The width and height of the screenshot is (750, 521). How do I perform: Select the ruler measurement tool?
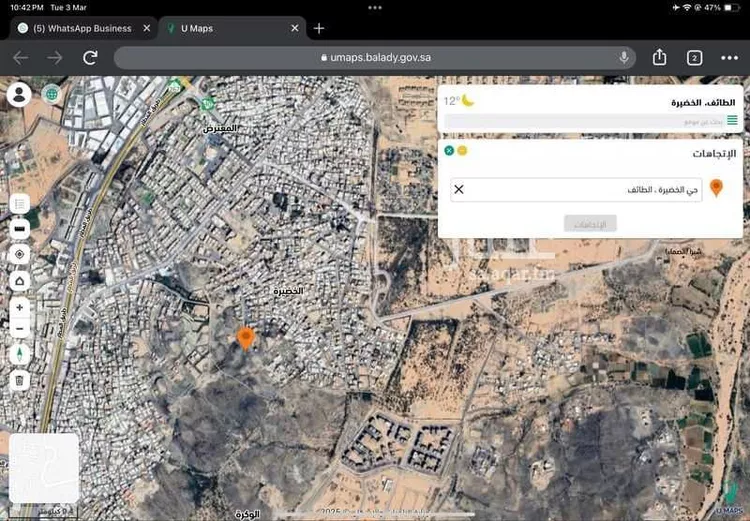tap(20, 229)
